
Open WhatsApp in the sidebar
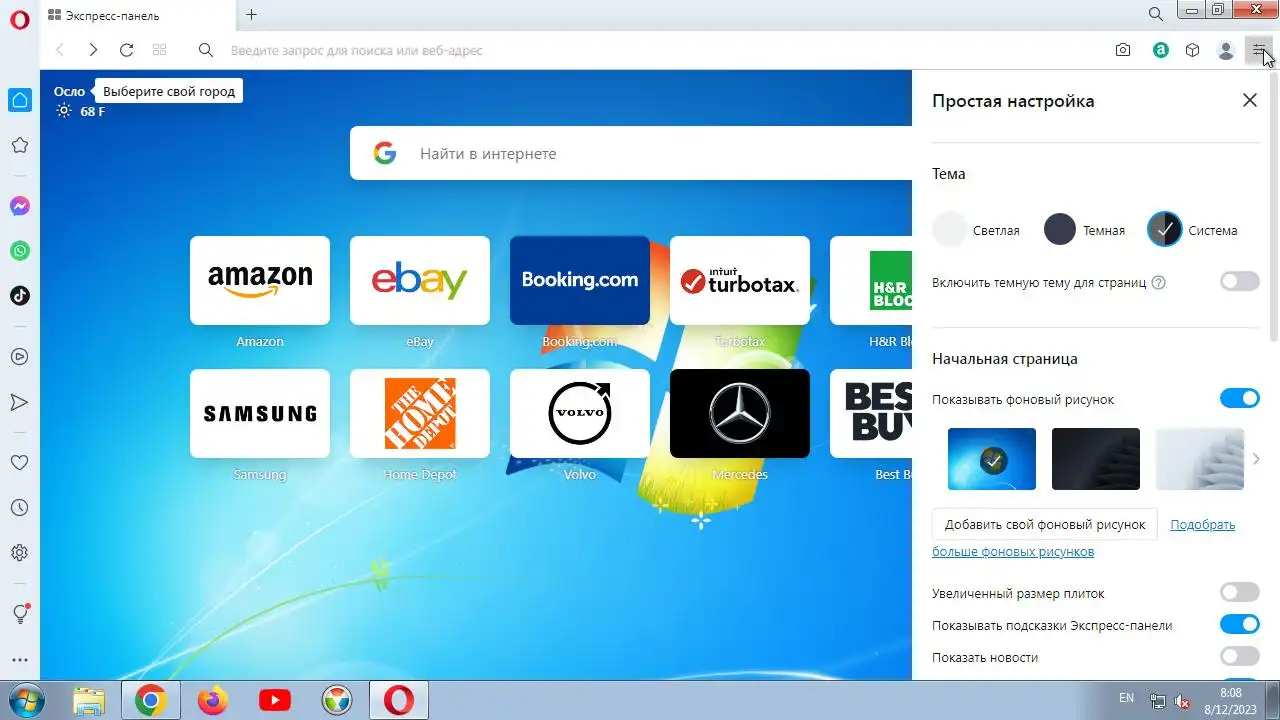point(19,251)
